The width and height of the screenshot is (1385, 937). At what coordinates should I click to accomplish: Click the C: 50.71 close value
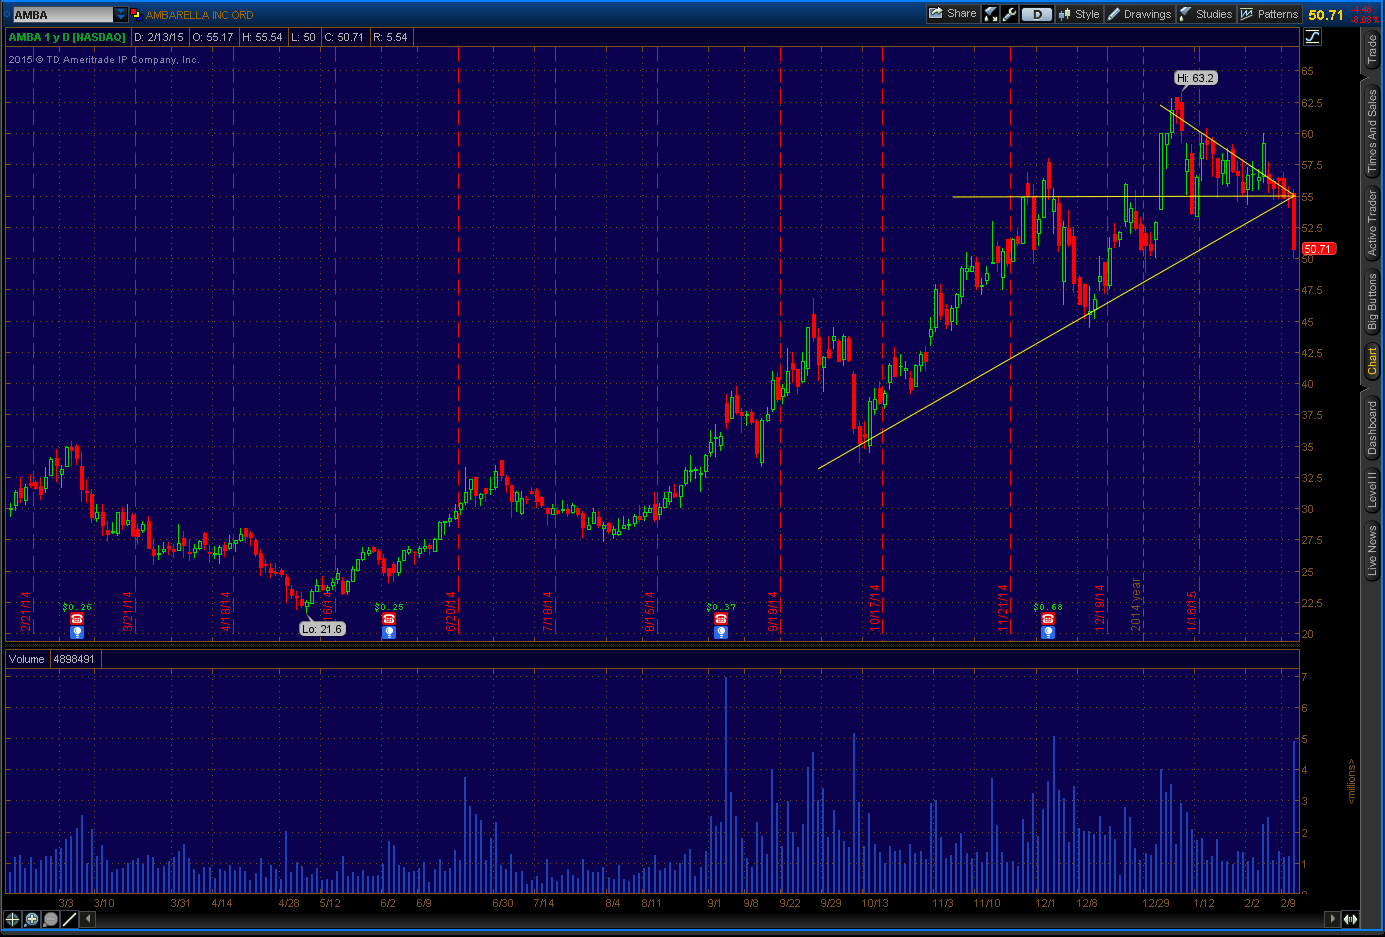pyautogui.click(x=344, y=37)
